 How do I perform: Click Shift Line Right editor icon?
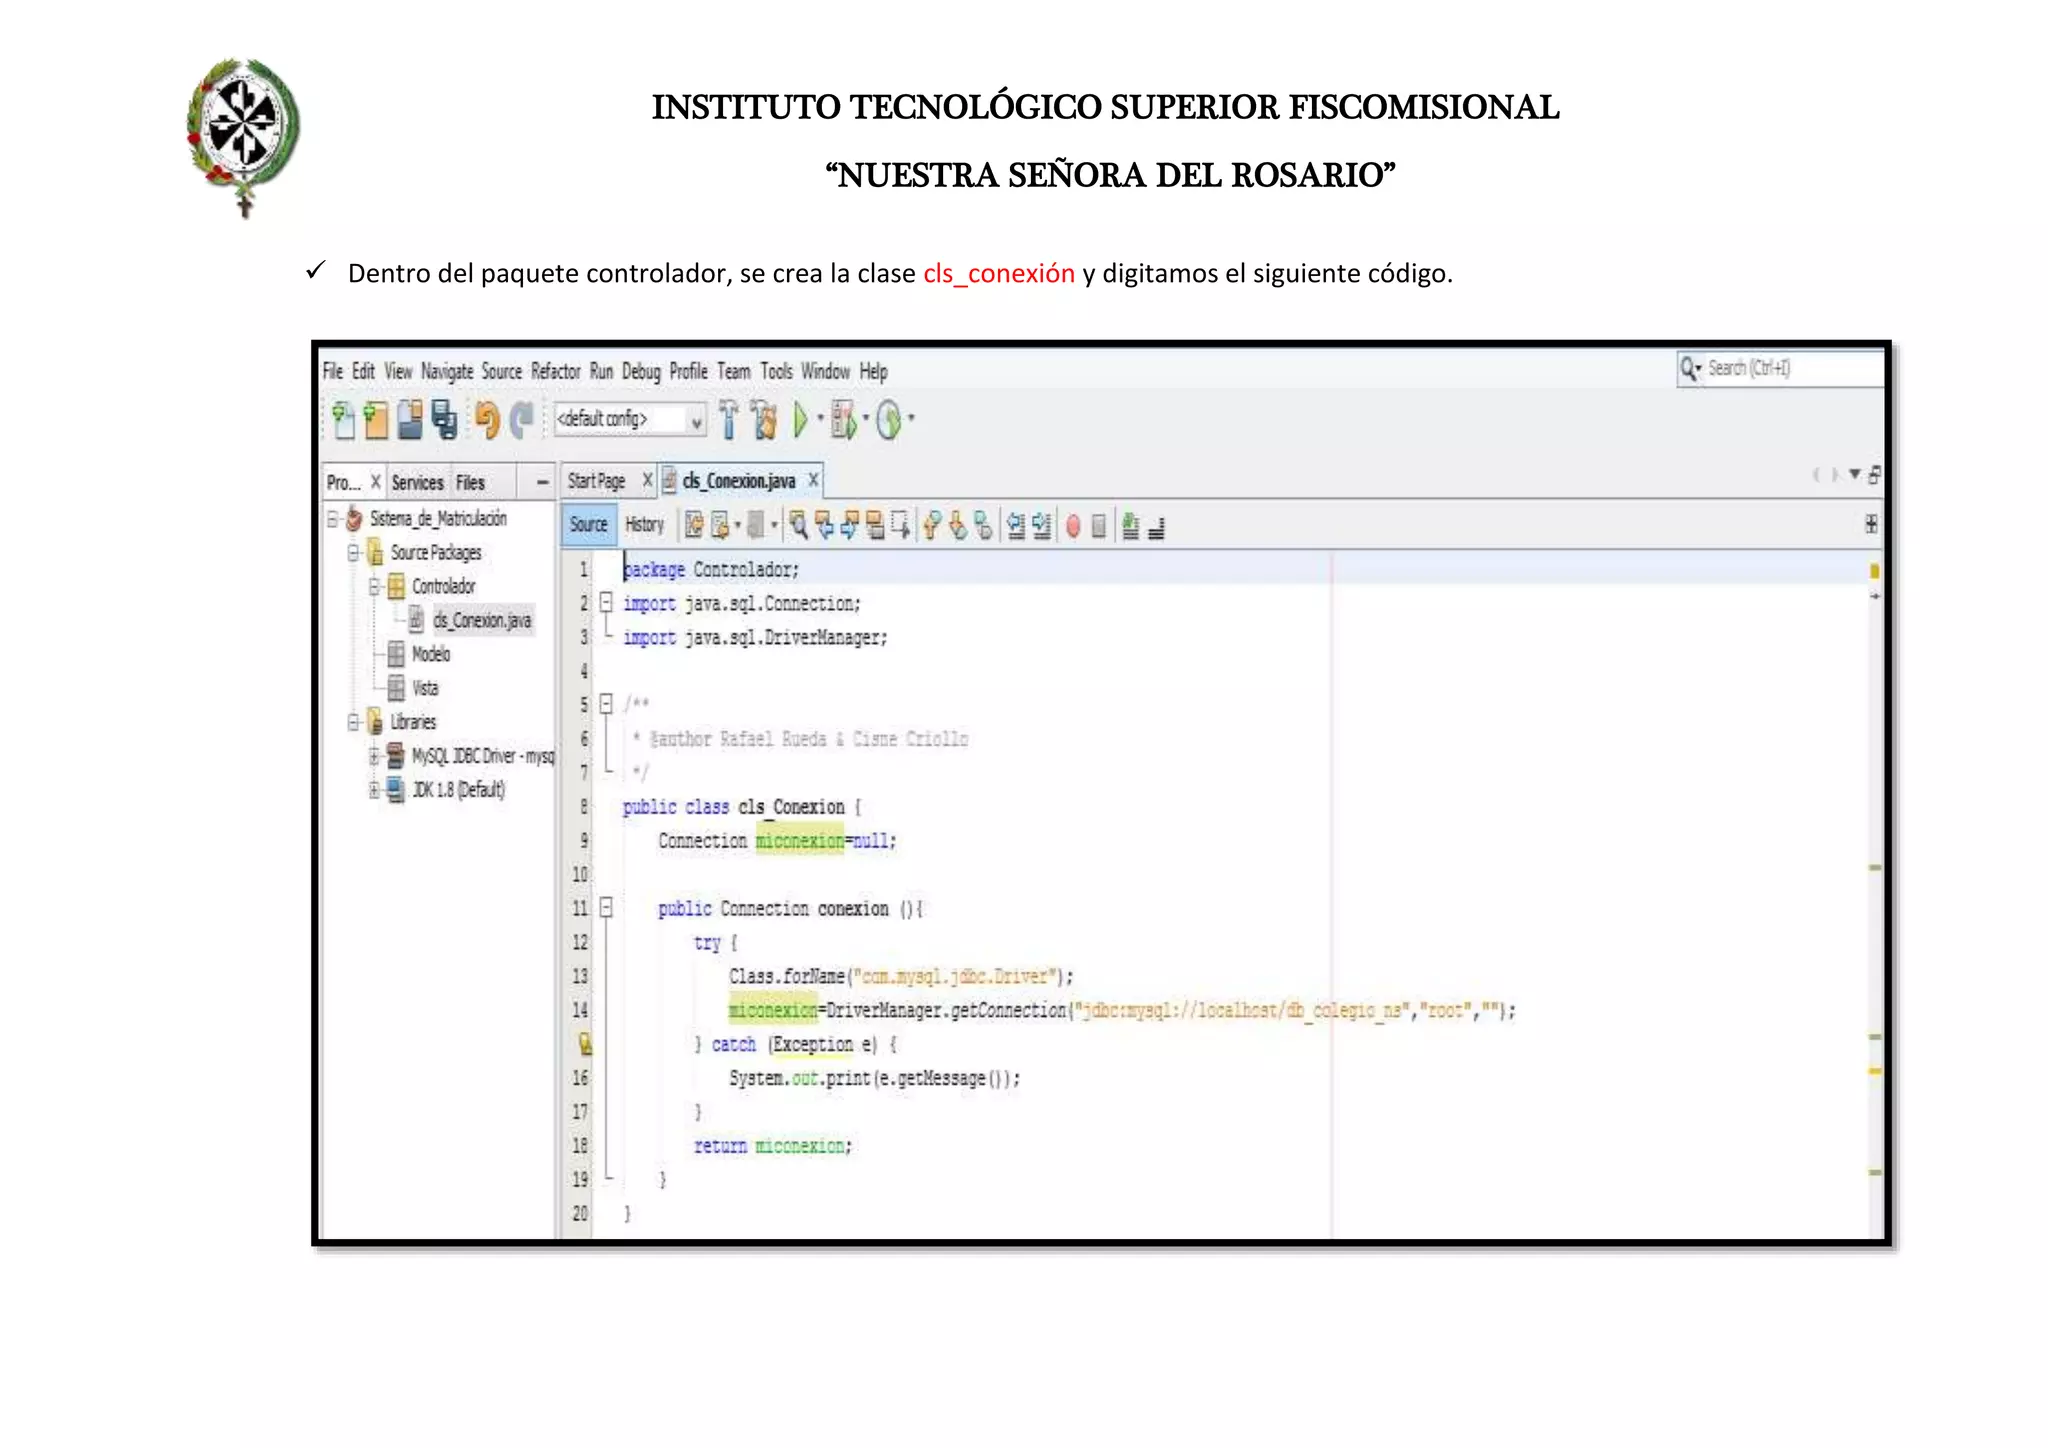pyautogui.click(x=1042, y=525)
